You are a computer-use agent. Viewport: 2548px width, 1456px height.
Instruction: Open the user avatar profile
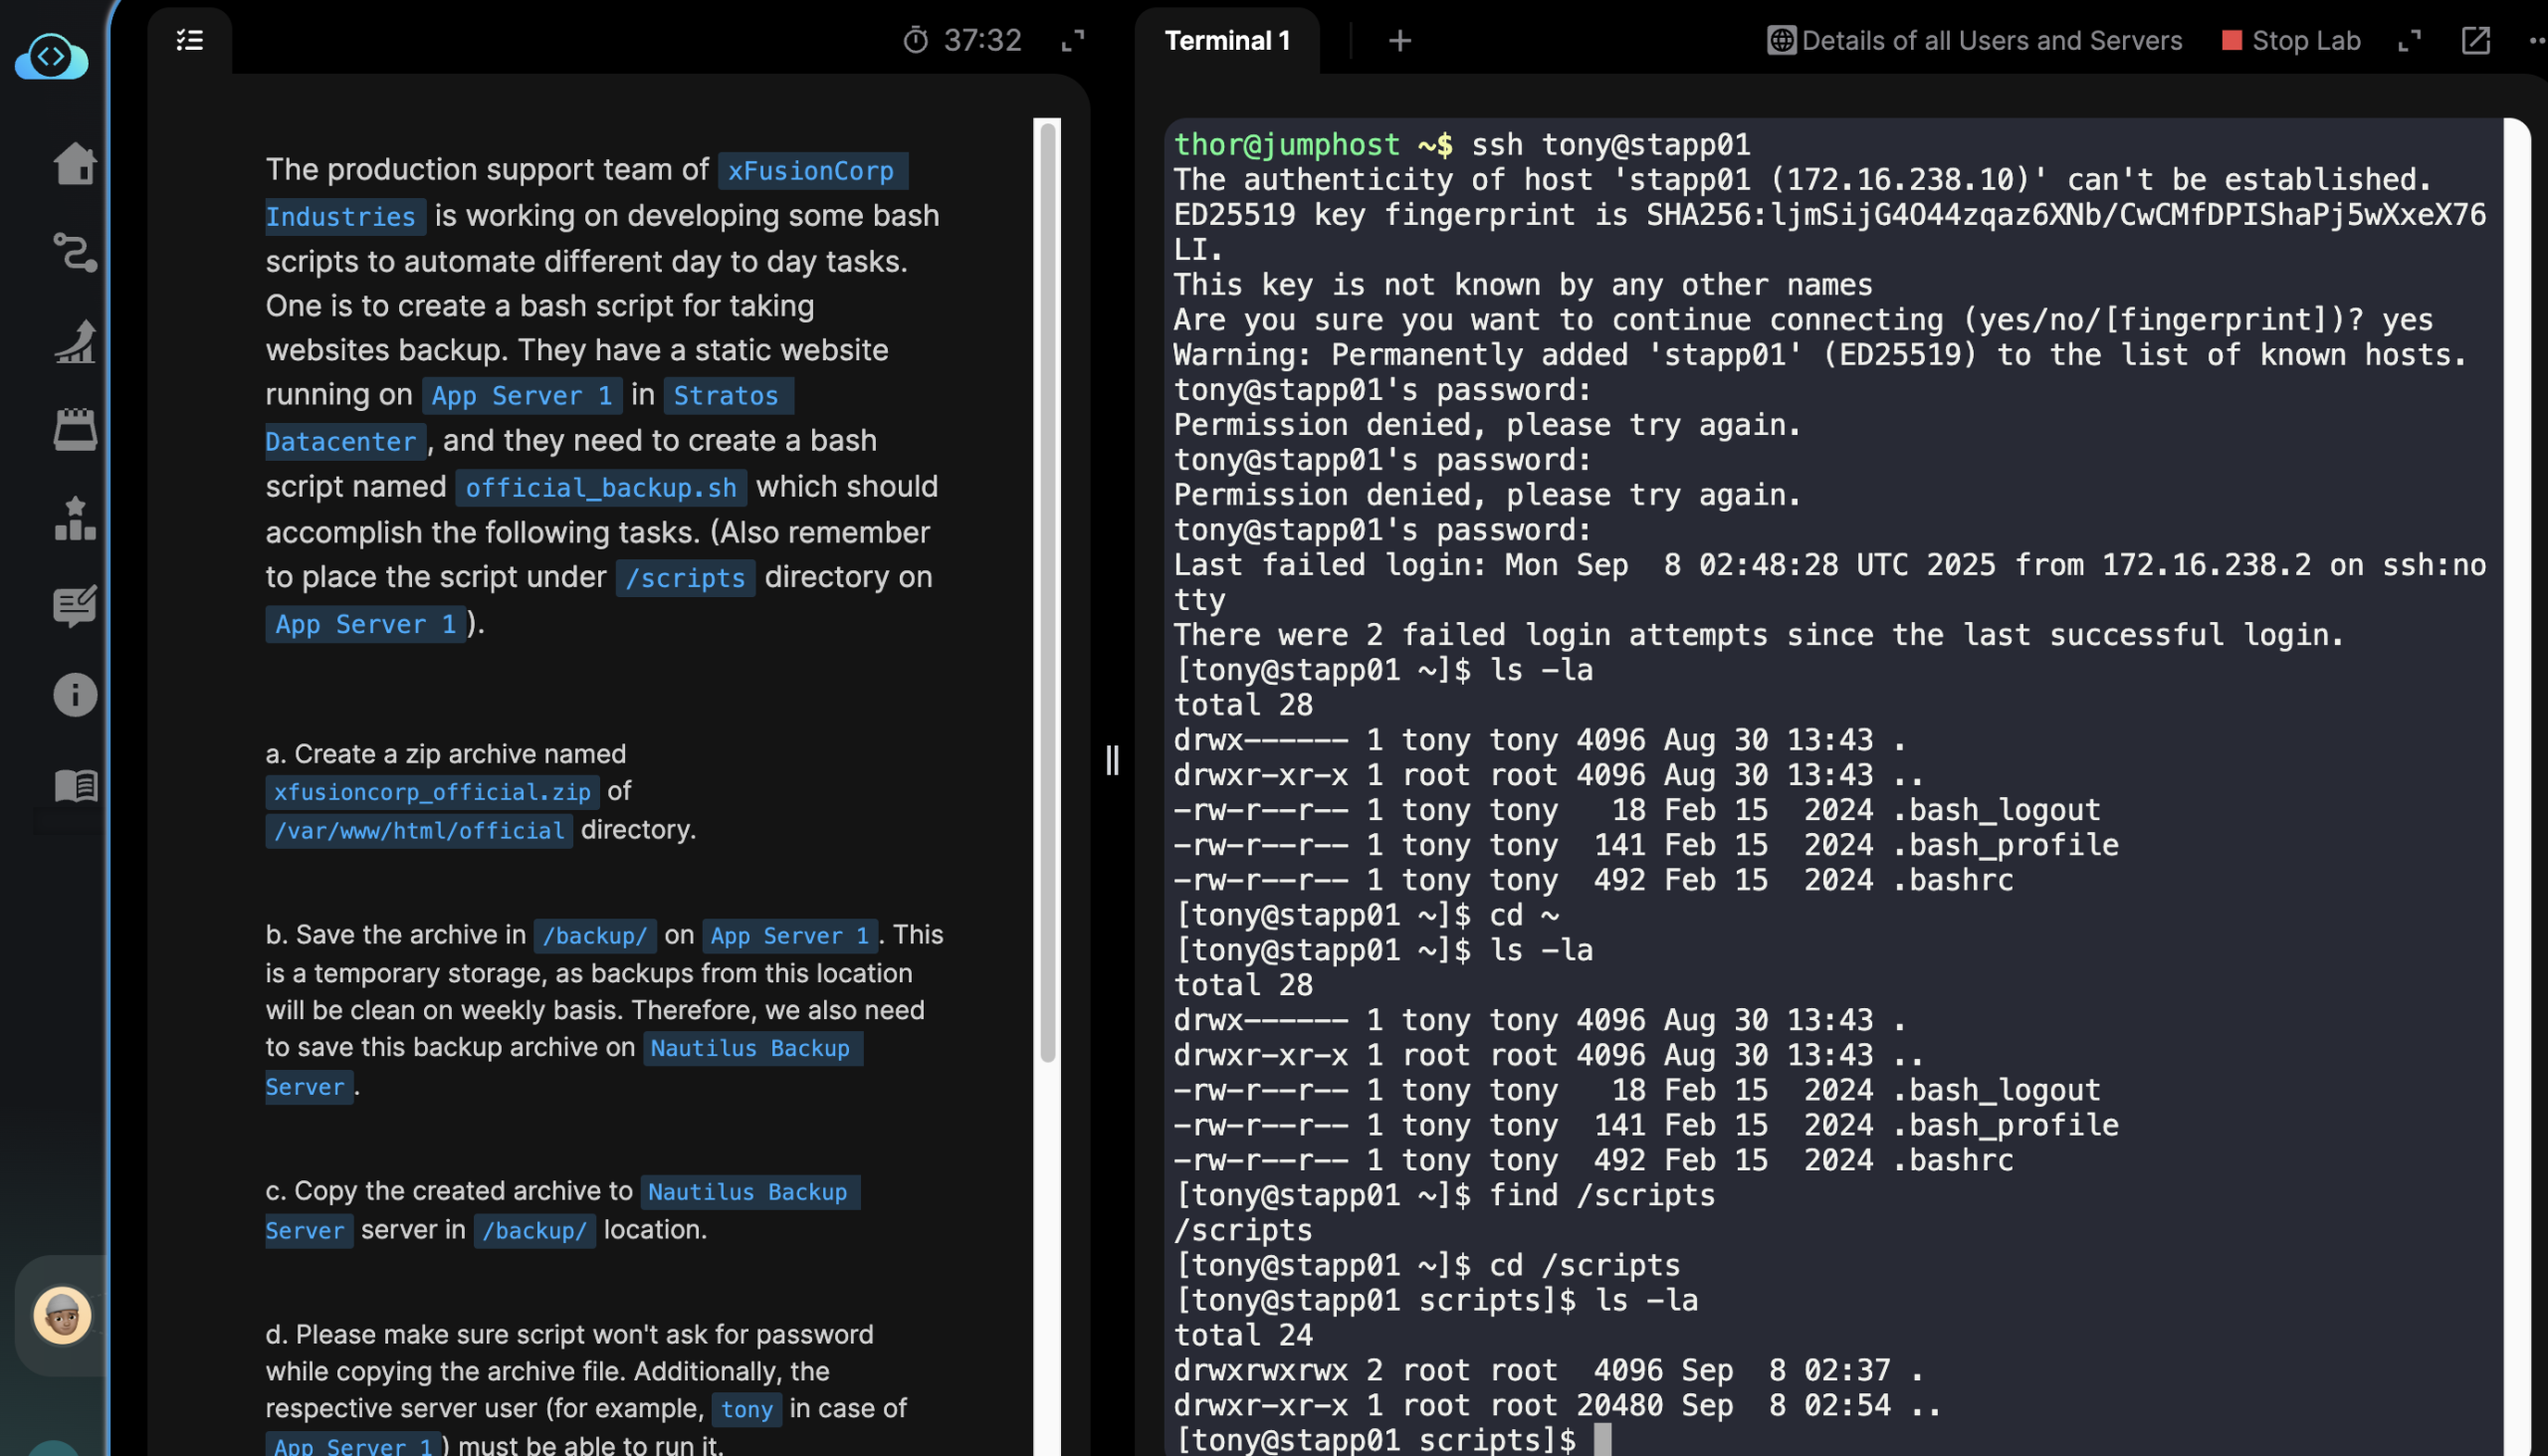[x=62, y=1315]
